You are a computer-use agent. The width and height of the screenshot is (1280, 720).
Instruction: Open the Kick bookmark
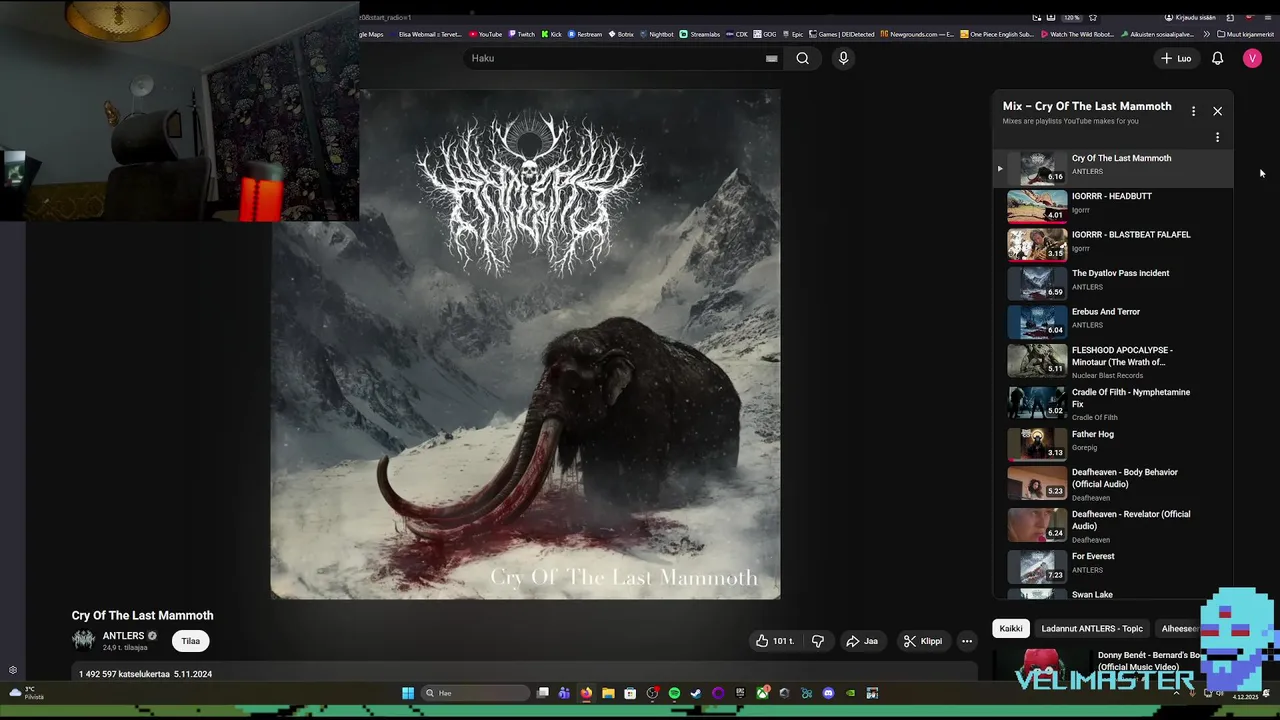(x=552, y=34)
